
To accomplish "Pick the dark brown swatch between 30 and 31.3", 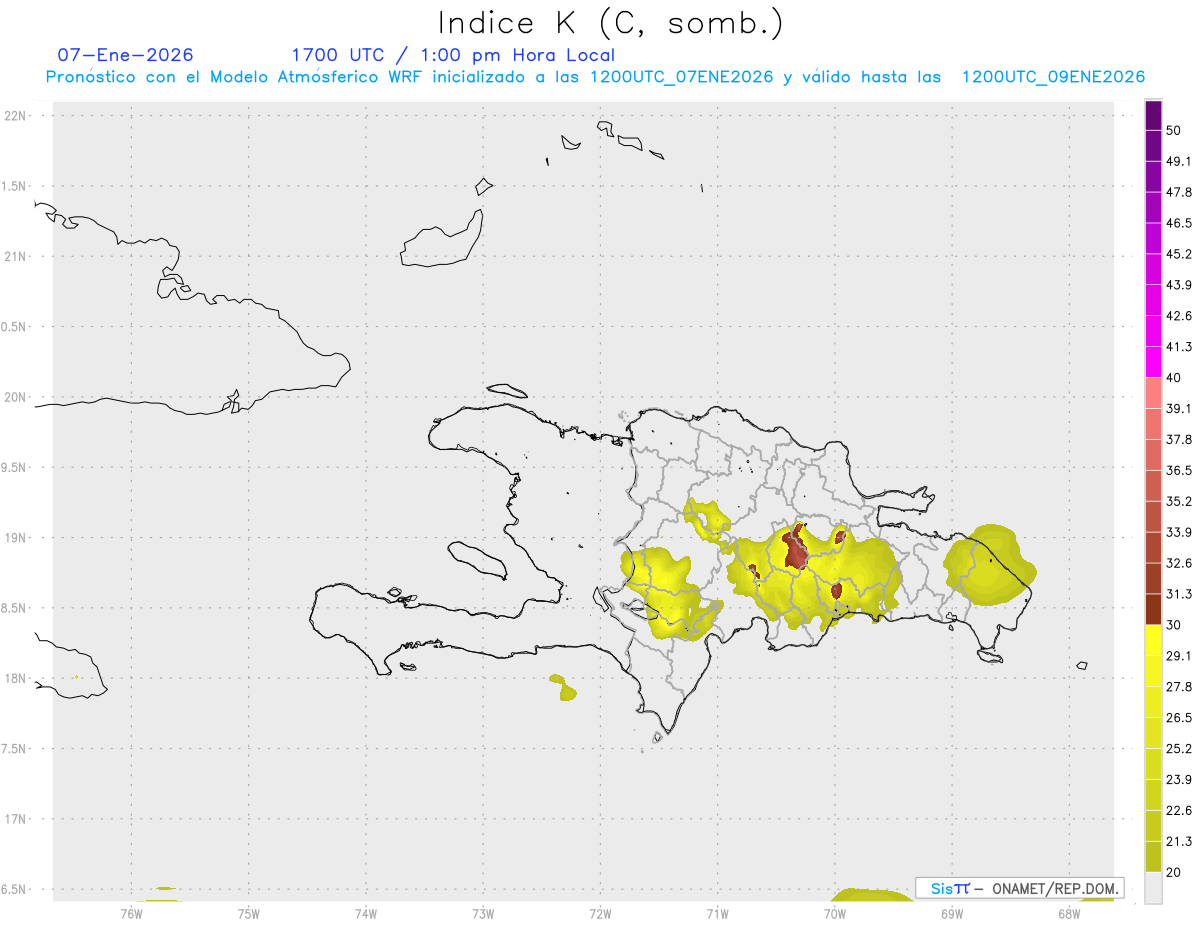I will [x=1153, y=609].
